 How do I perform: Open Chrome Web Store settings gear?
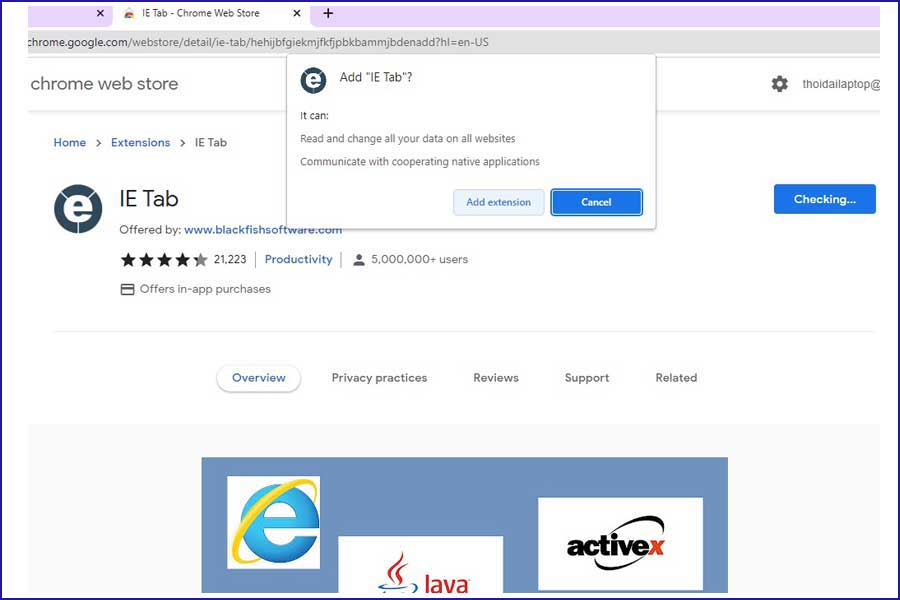point(779,84)
